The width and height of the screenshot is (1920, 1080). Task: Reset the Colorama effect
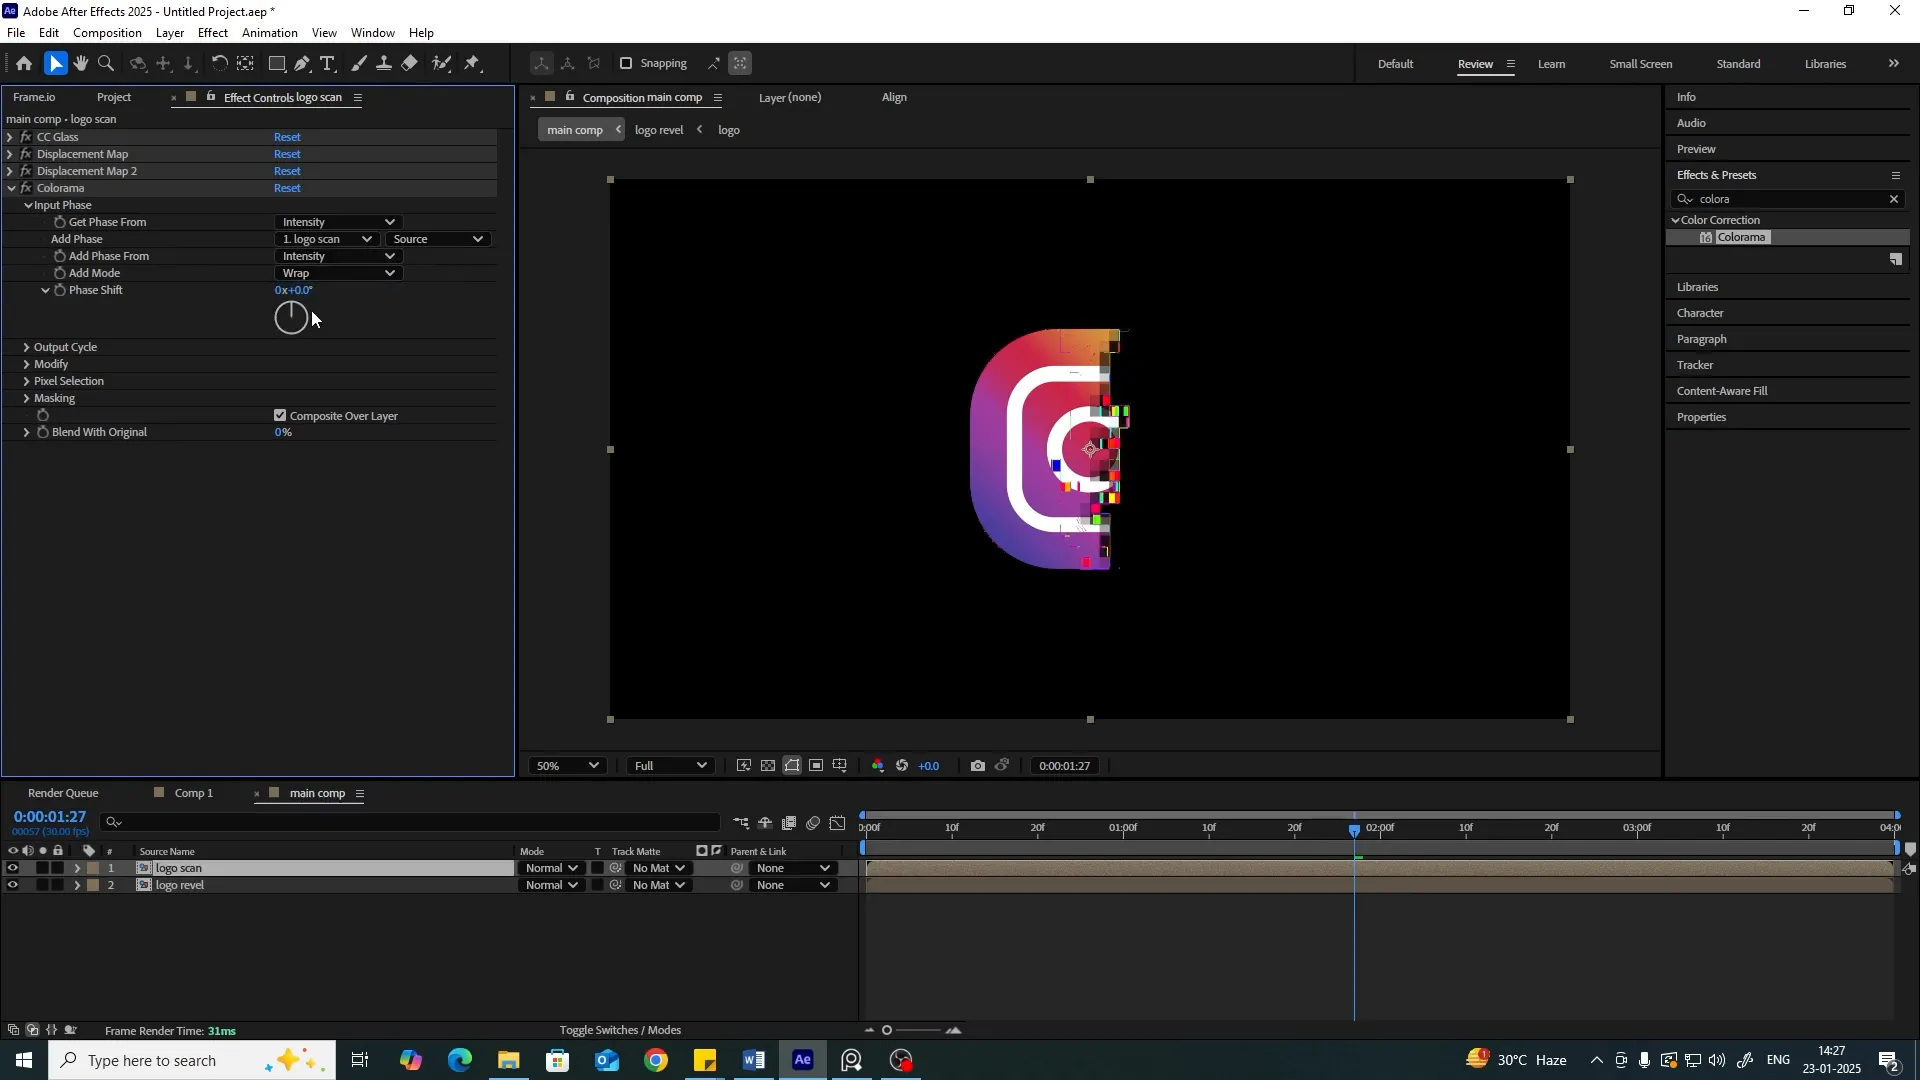[x=287, y=188]
